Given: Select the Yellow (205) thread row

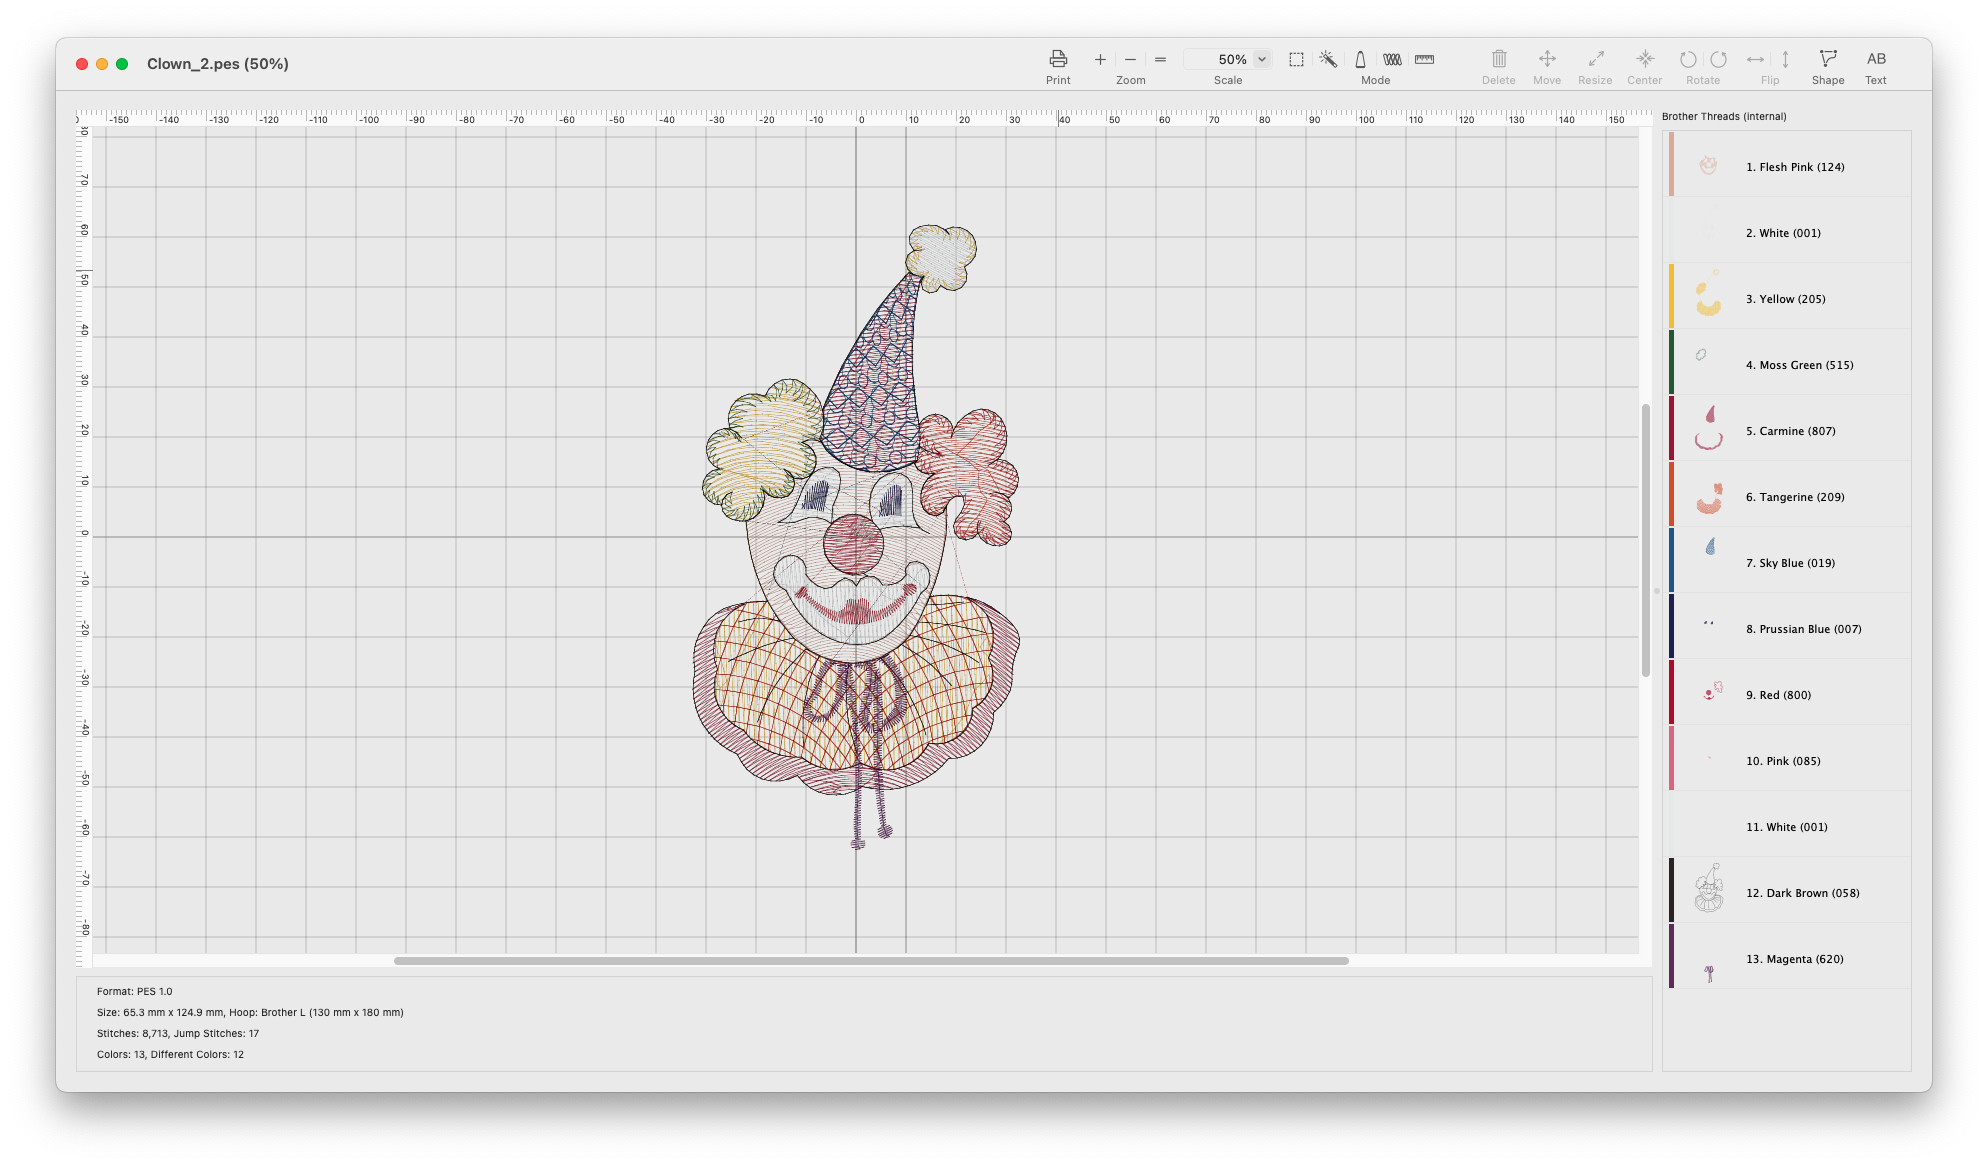Looking at the screenshot, I should (x=1785, y=299).
